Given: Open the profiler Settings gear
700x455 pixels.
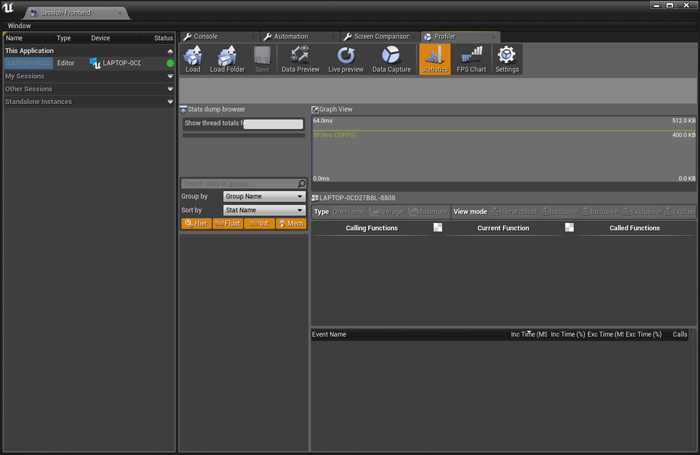Looking at the screenshot, I should click(507, 59).
